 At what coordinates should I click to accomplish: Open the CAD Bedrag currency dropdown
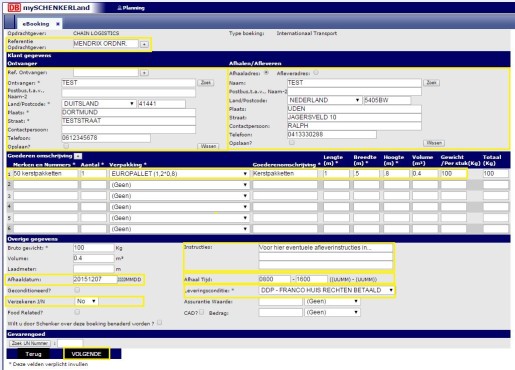tap(332, 312)
